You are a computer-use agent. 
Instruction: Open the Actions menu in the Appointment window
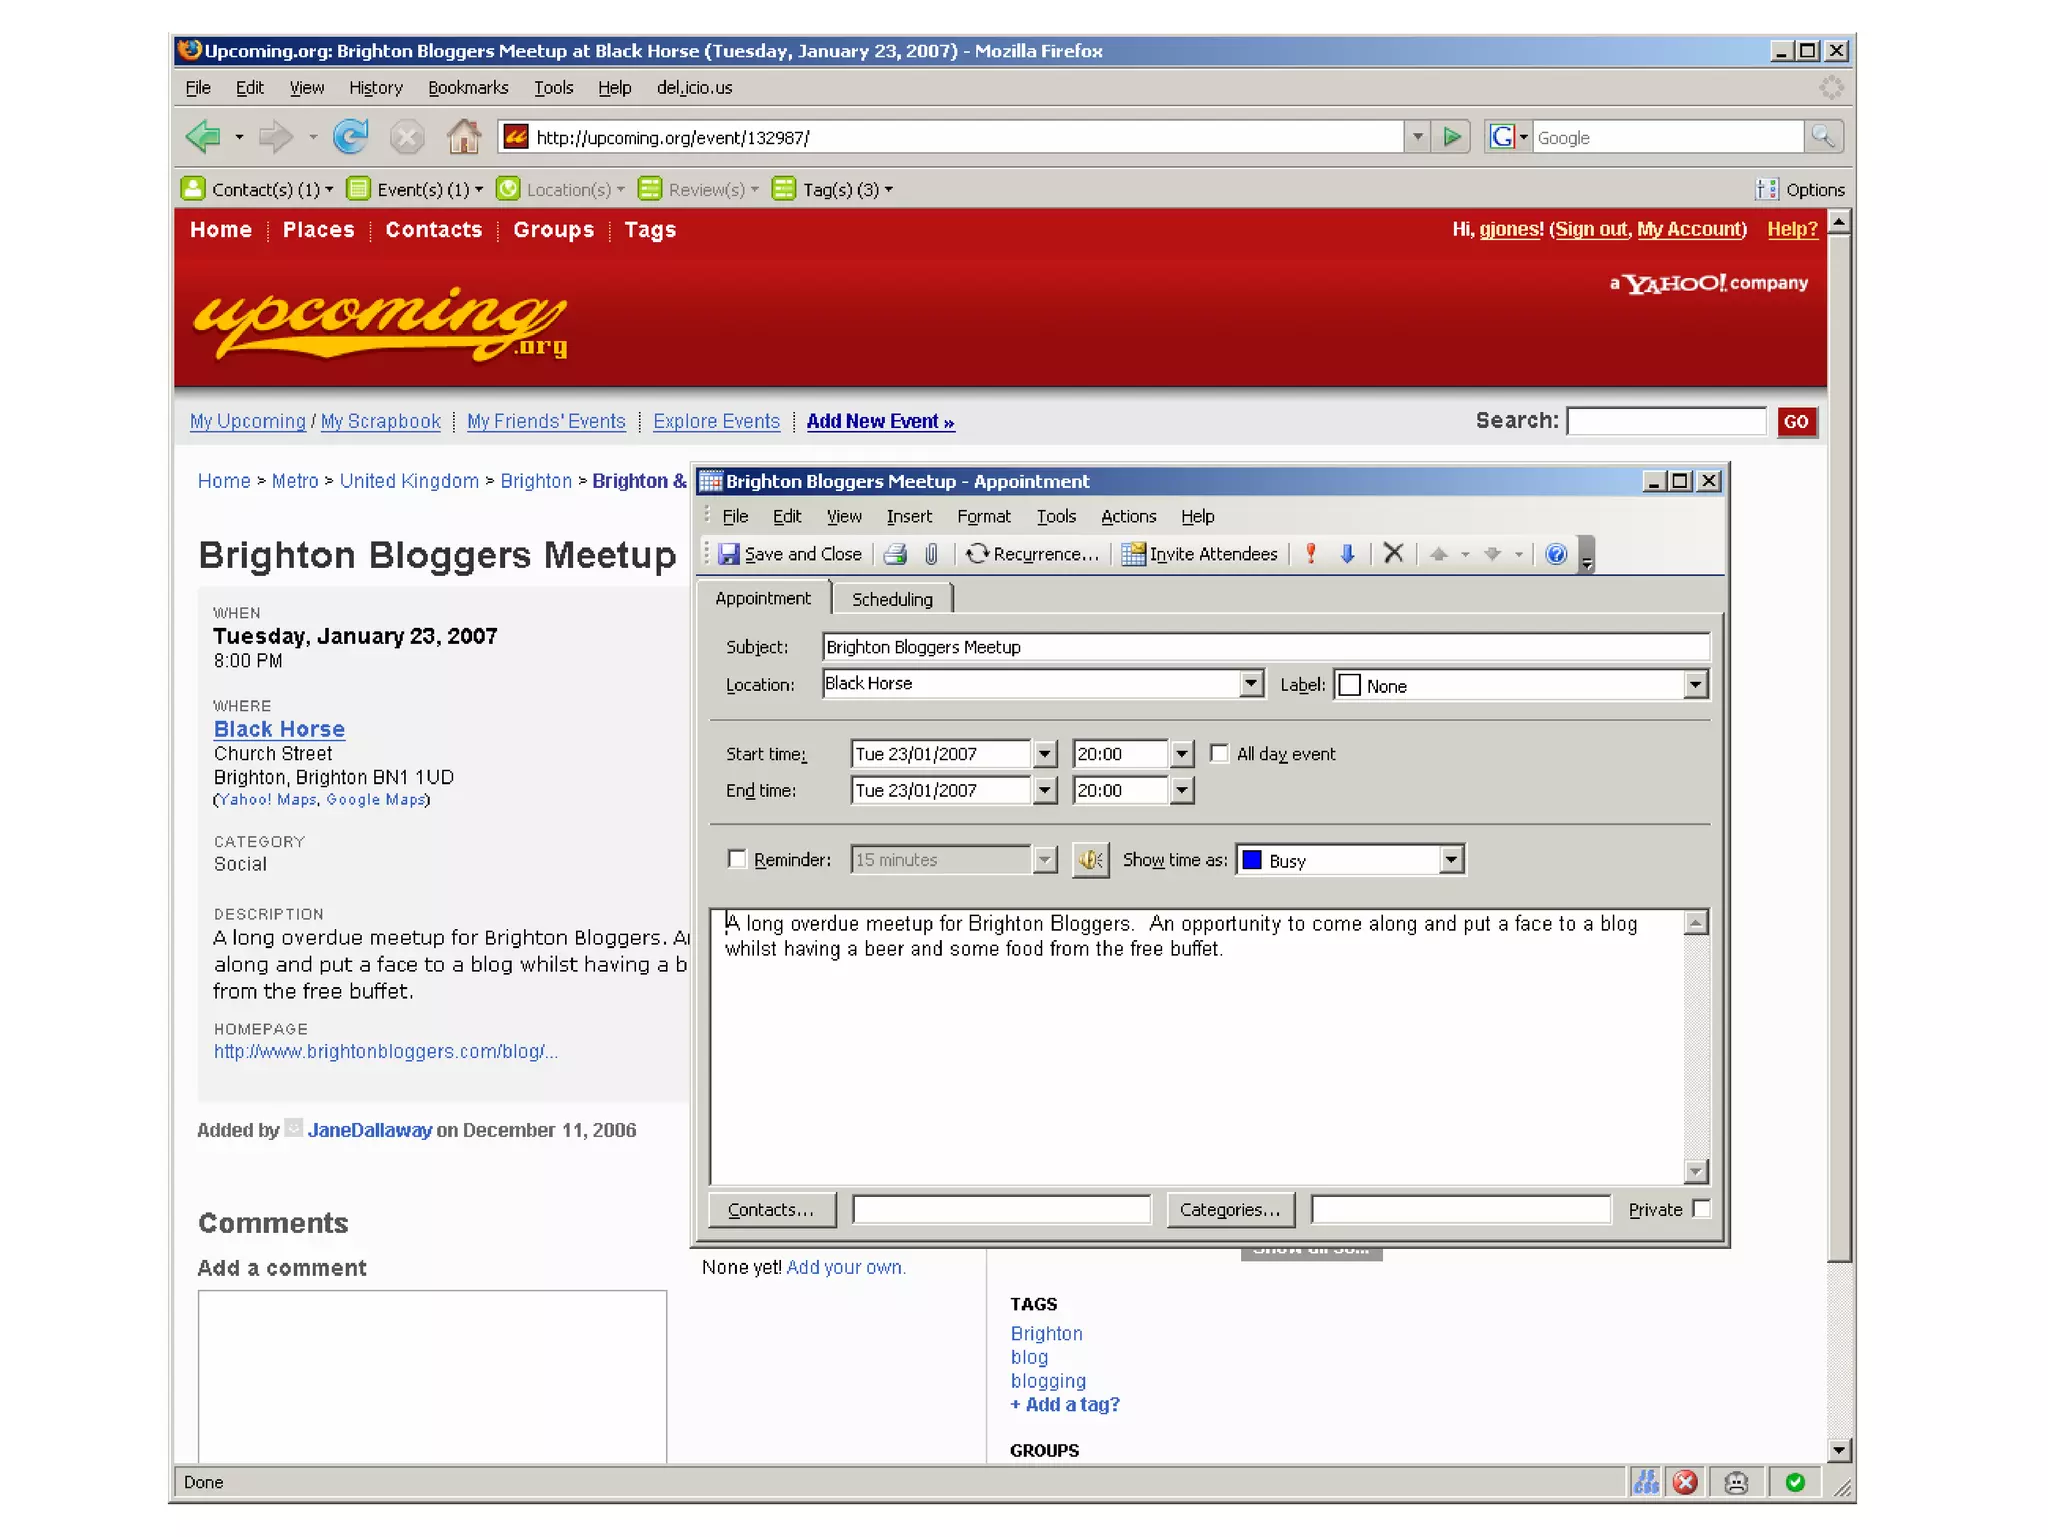pyautogui.click(x=1128, y=516)
